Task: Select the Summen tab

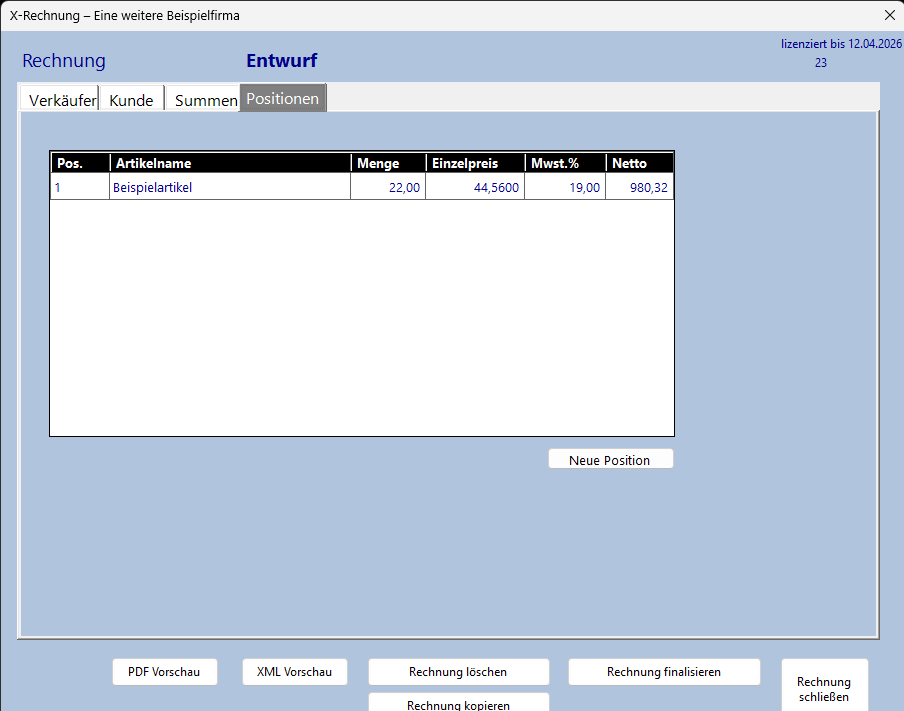Action: tap(203, 99)
